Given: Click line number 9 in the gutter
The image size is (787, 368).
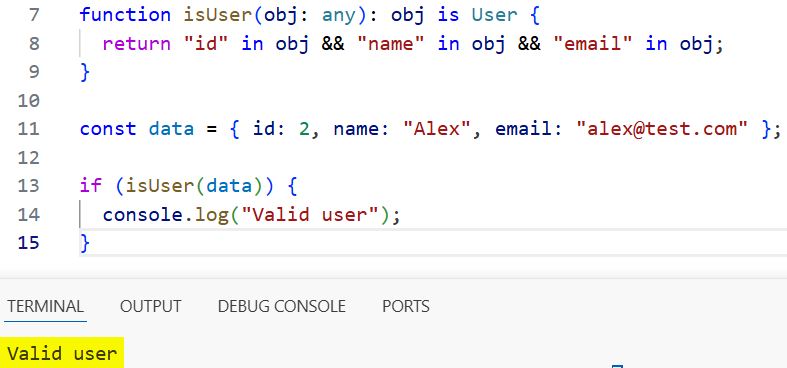Looking at the screenshot, I should [x=34, y=72].
